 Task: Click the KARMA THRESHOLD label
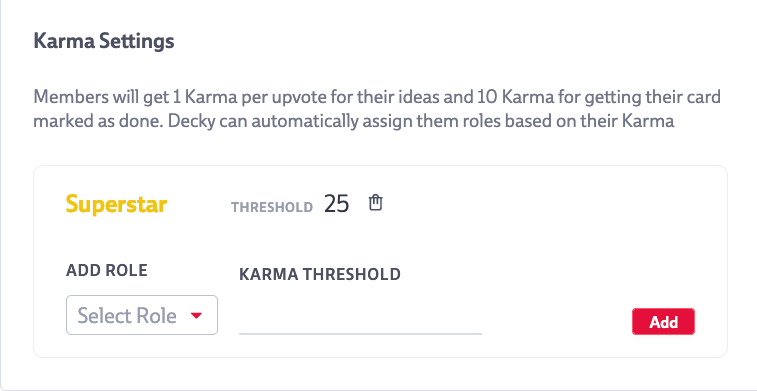point(320,274)
